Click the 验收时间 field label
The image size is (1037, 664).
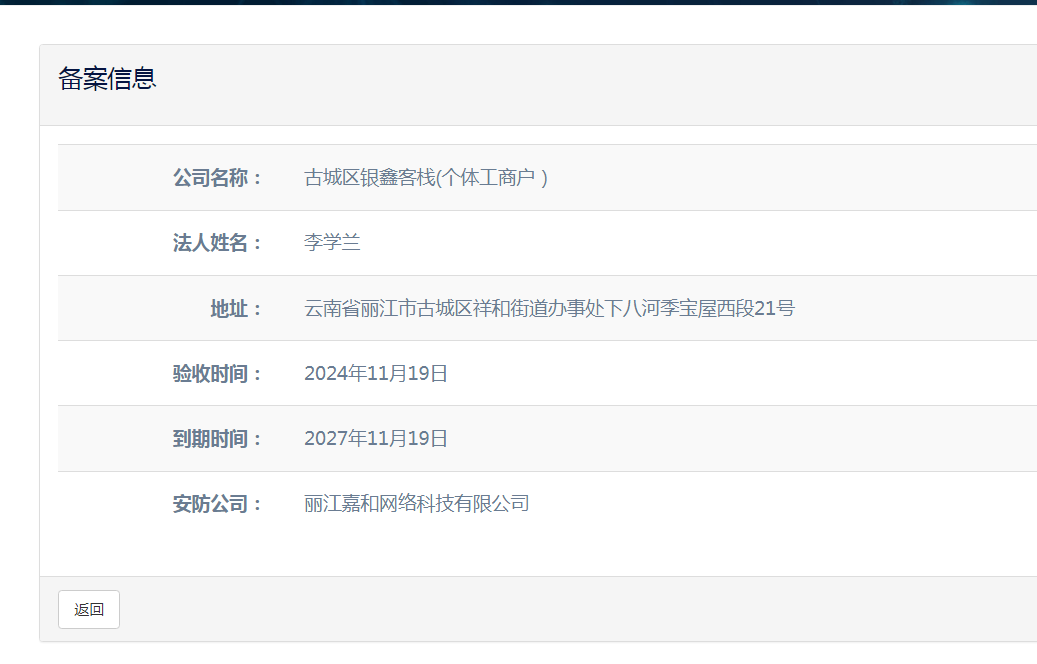(216, 374)
